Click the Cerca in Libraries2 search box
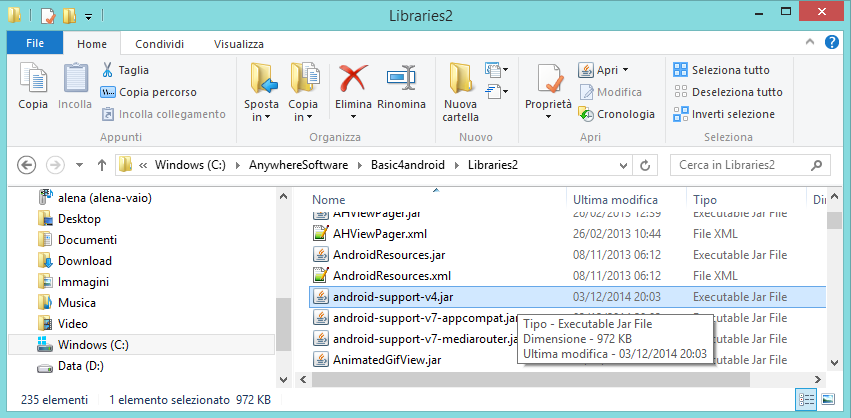The height and width of the screenshot is (418, 851). (x=750, y=164)
